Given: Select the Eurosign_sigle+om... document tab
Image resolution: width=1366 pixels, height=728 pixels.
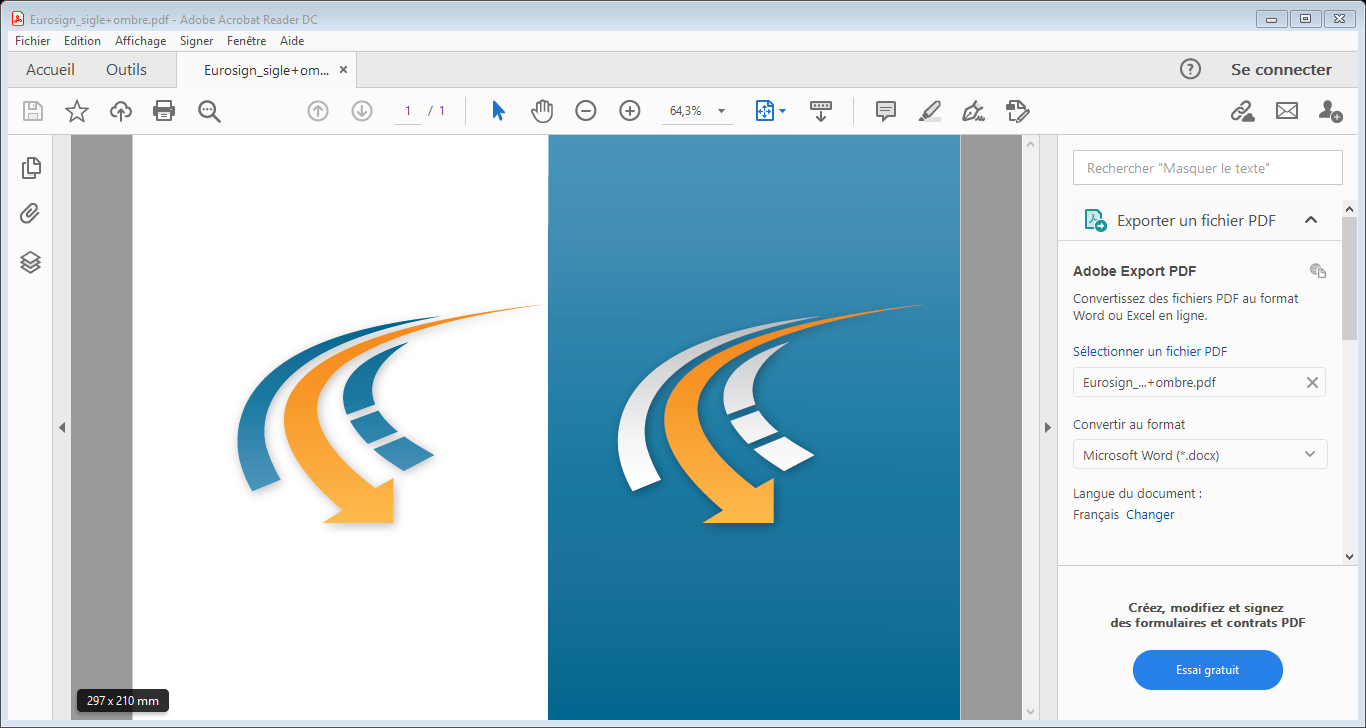Looking at the screenshot, I should pyautogui.click(x=266, y=70).
